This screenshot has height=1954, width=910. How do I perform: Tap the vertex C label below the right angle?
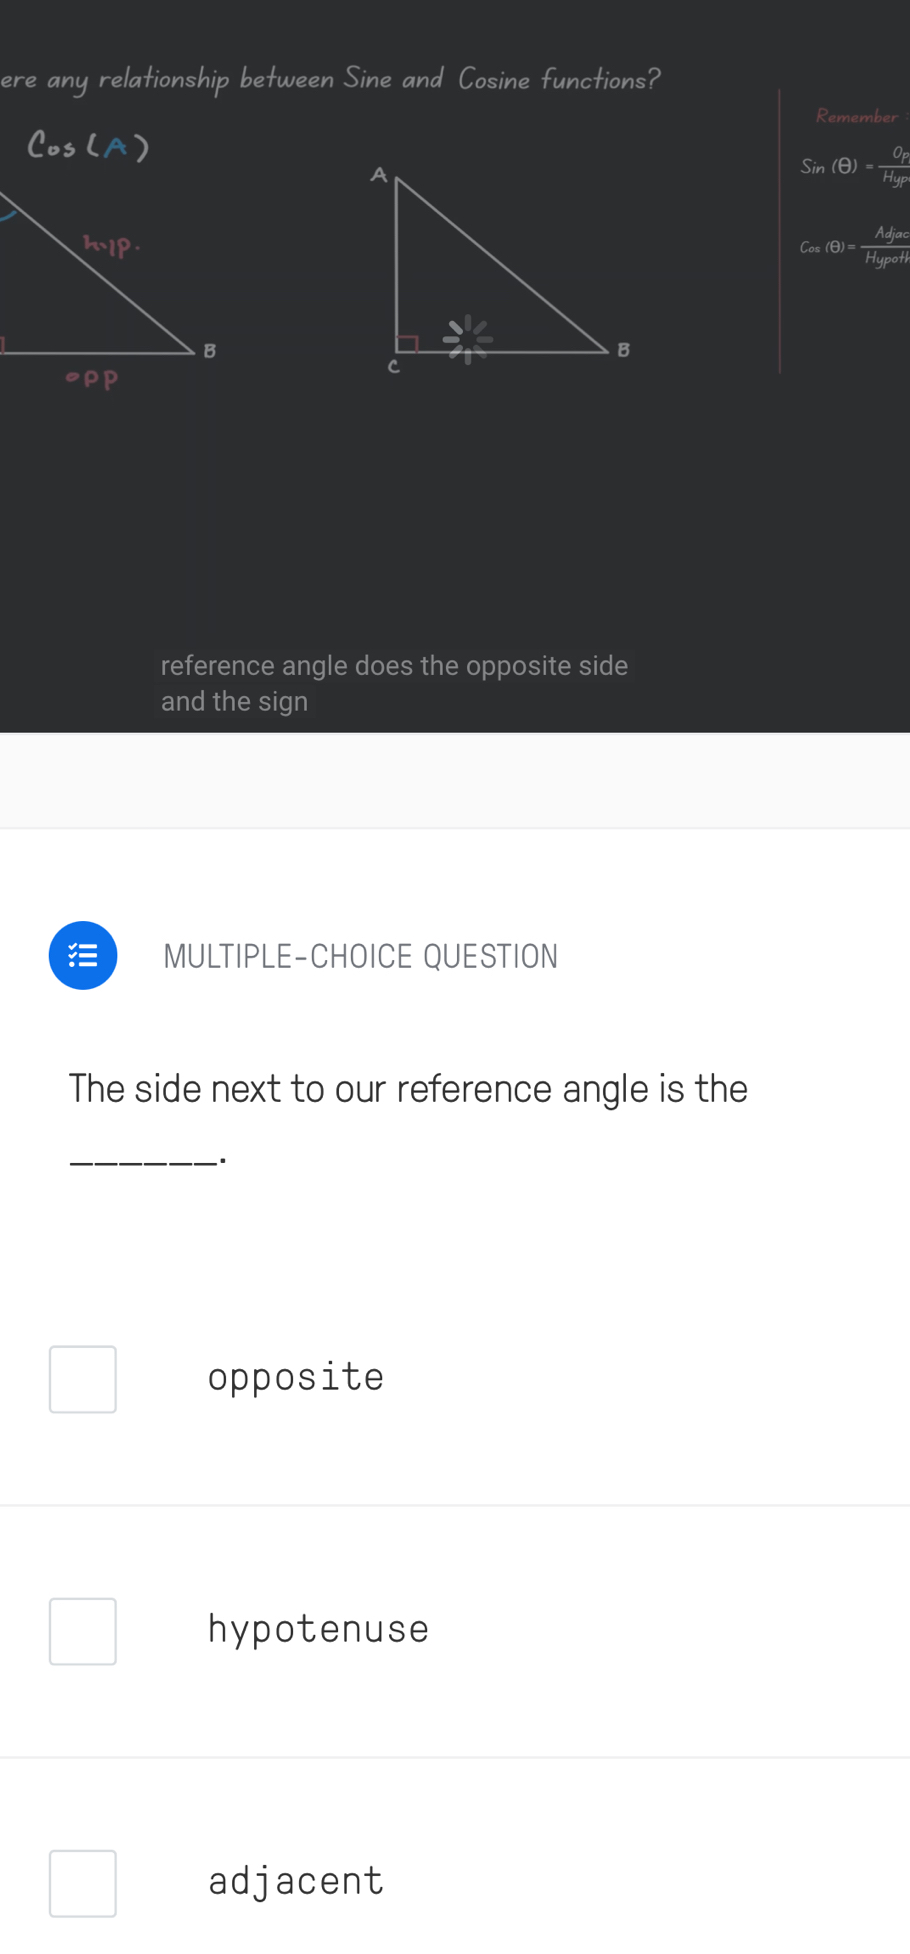393,367
